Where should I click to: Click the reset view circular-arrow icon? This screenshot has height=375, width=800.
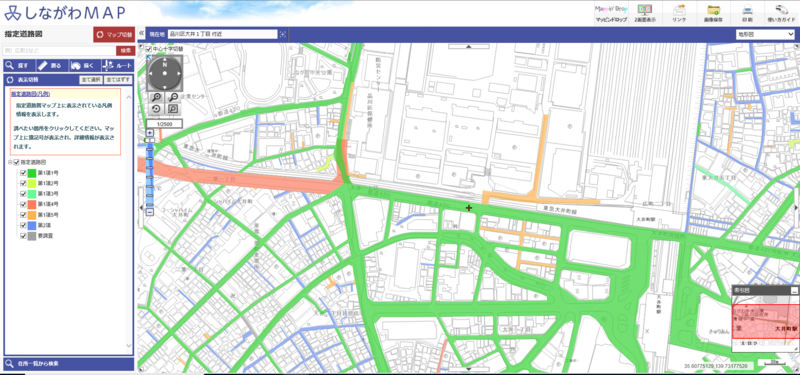pos(156,109)
